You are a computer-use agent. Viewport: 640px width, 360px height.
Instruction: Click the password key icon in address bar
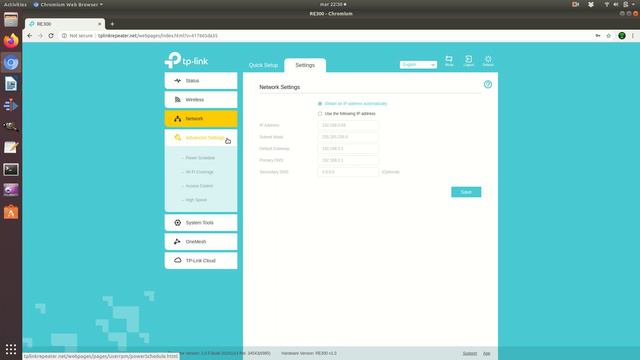click(598, 36)
